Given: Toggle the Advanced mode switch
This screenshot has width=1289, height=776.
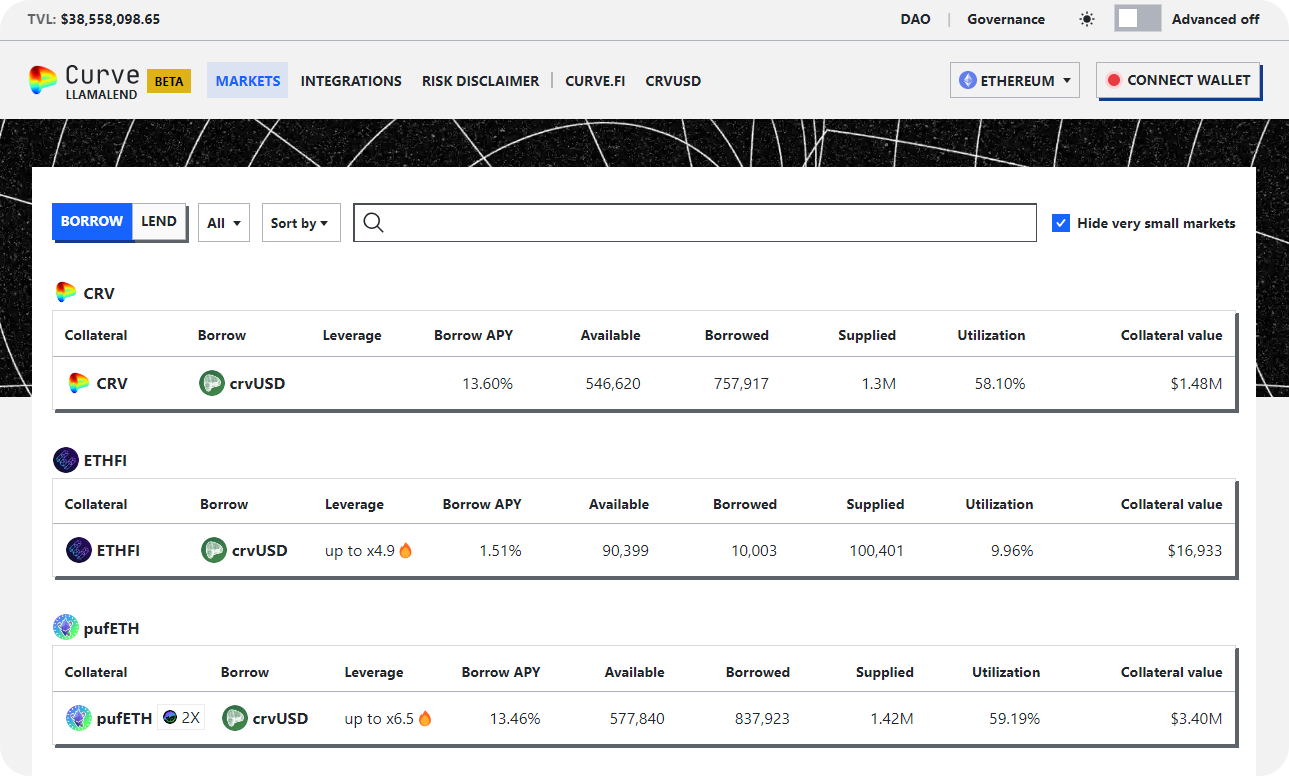Looking at the screenshot, I should coord(1137,19).
